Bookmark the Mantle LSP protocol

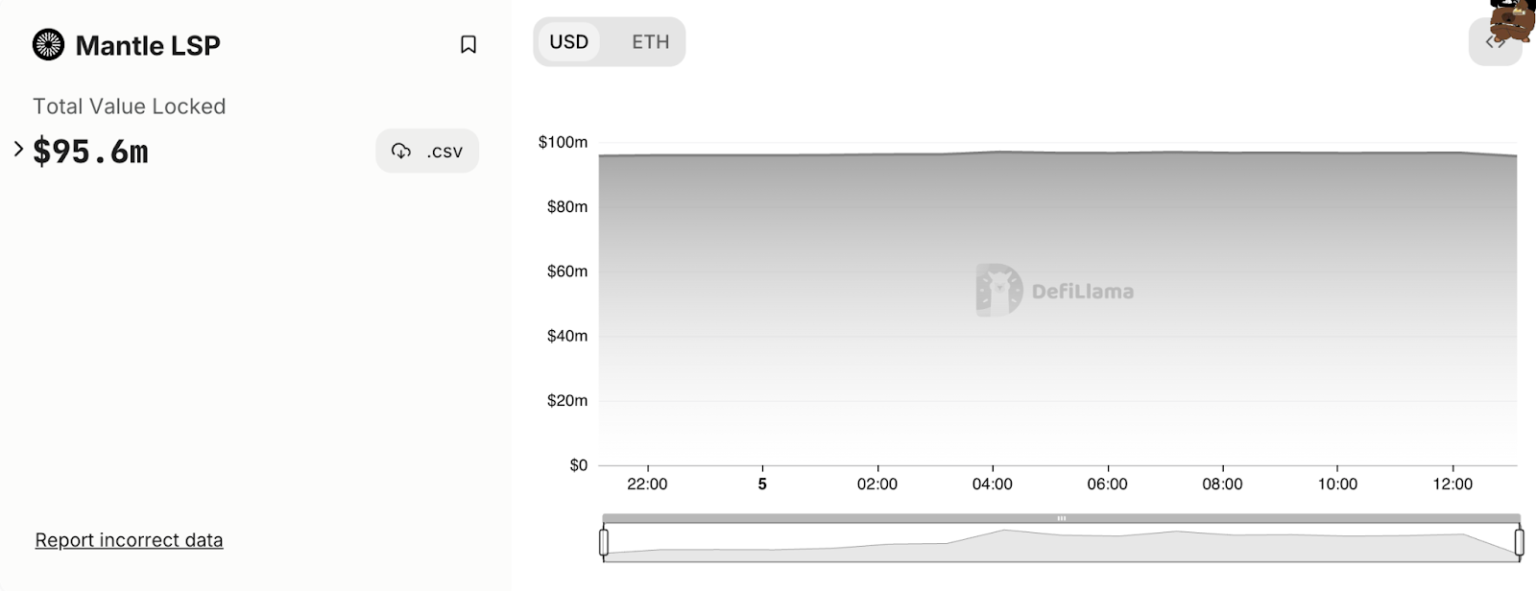(468, 45)
